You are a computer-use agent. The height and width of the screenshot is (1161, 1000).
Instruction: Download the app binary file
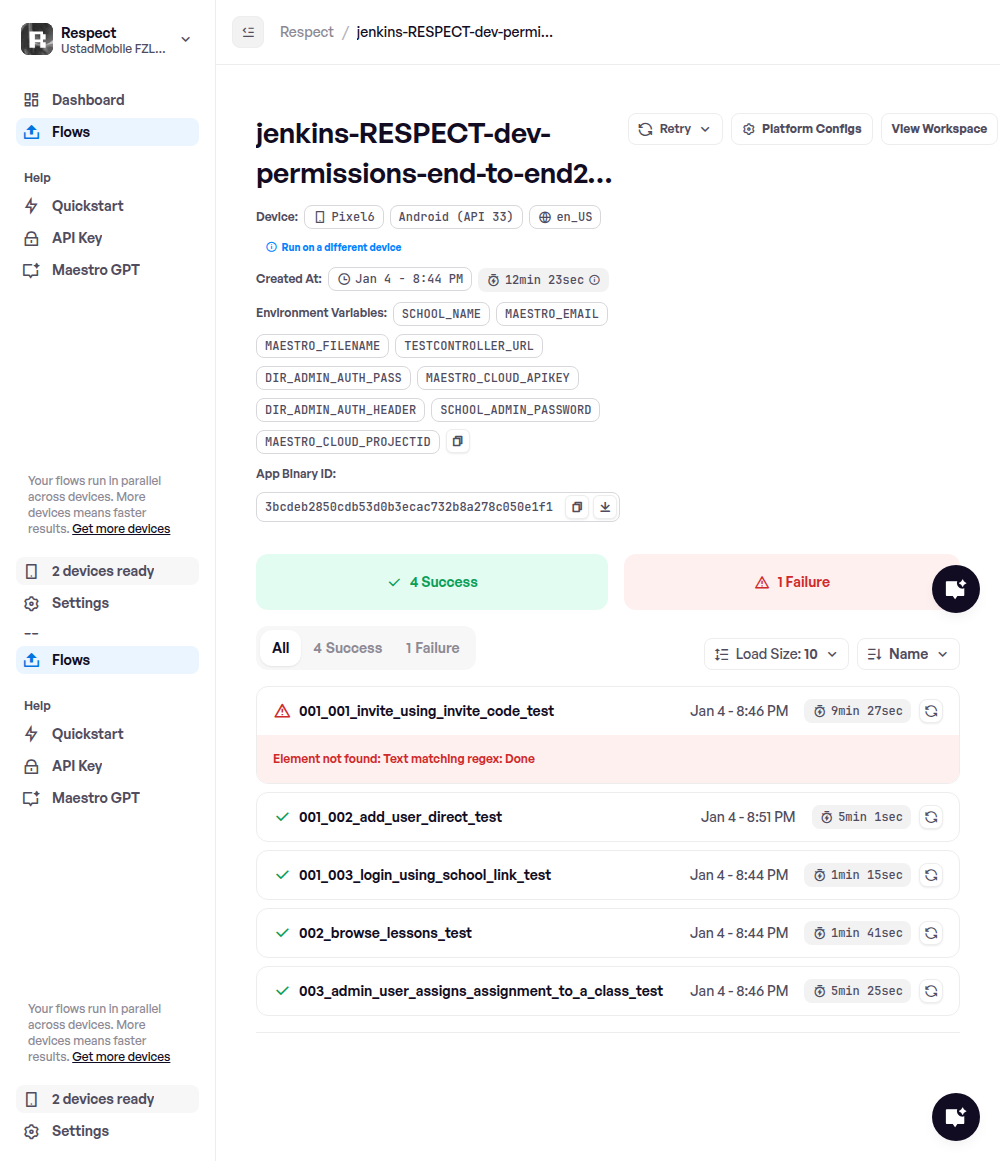coord(604,507)
